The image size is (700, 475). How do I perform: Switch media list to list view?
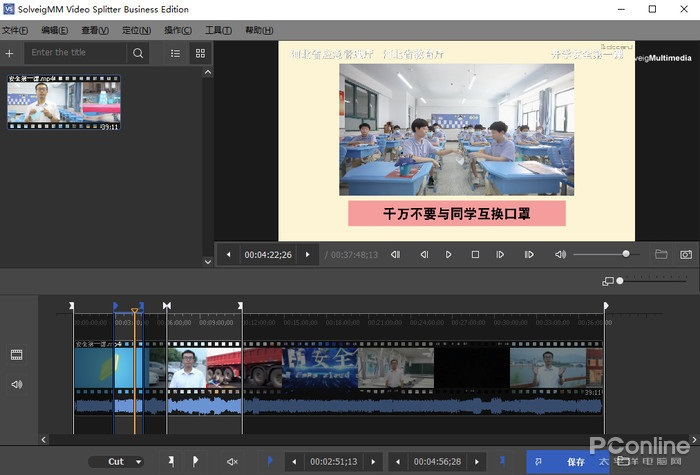175,53
